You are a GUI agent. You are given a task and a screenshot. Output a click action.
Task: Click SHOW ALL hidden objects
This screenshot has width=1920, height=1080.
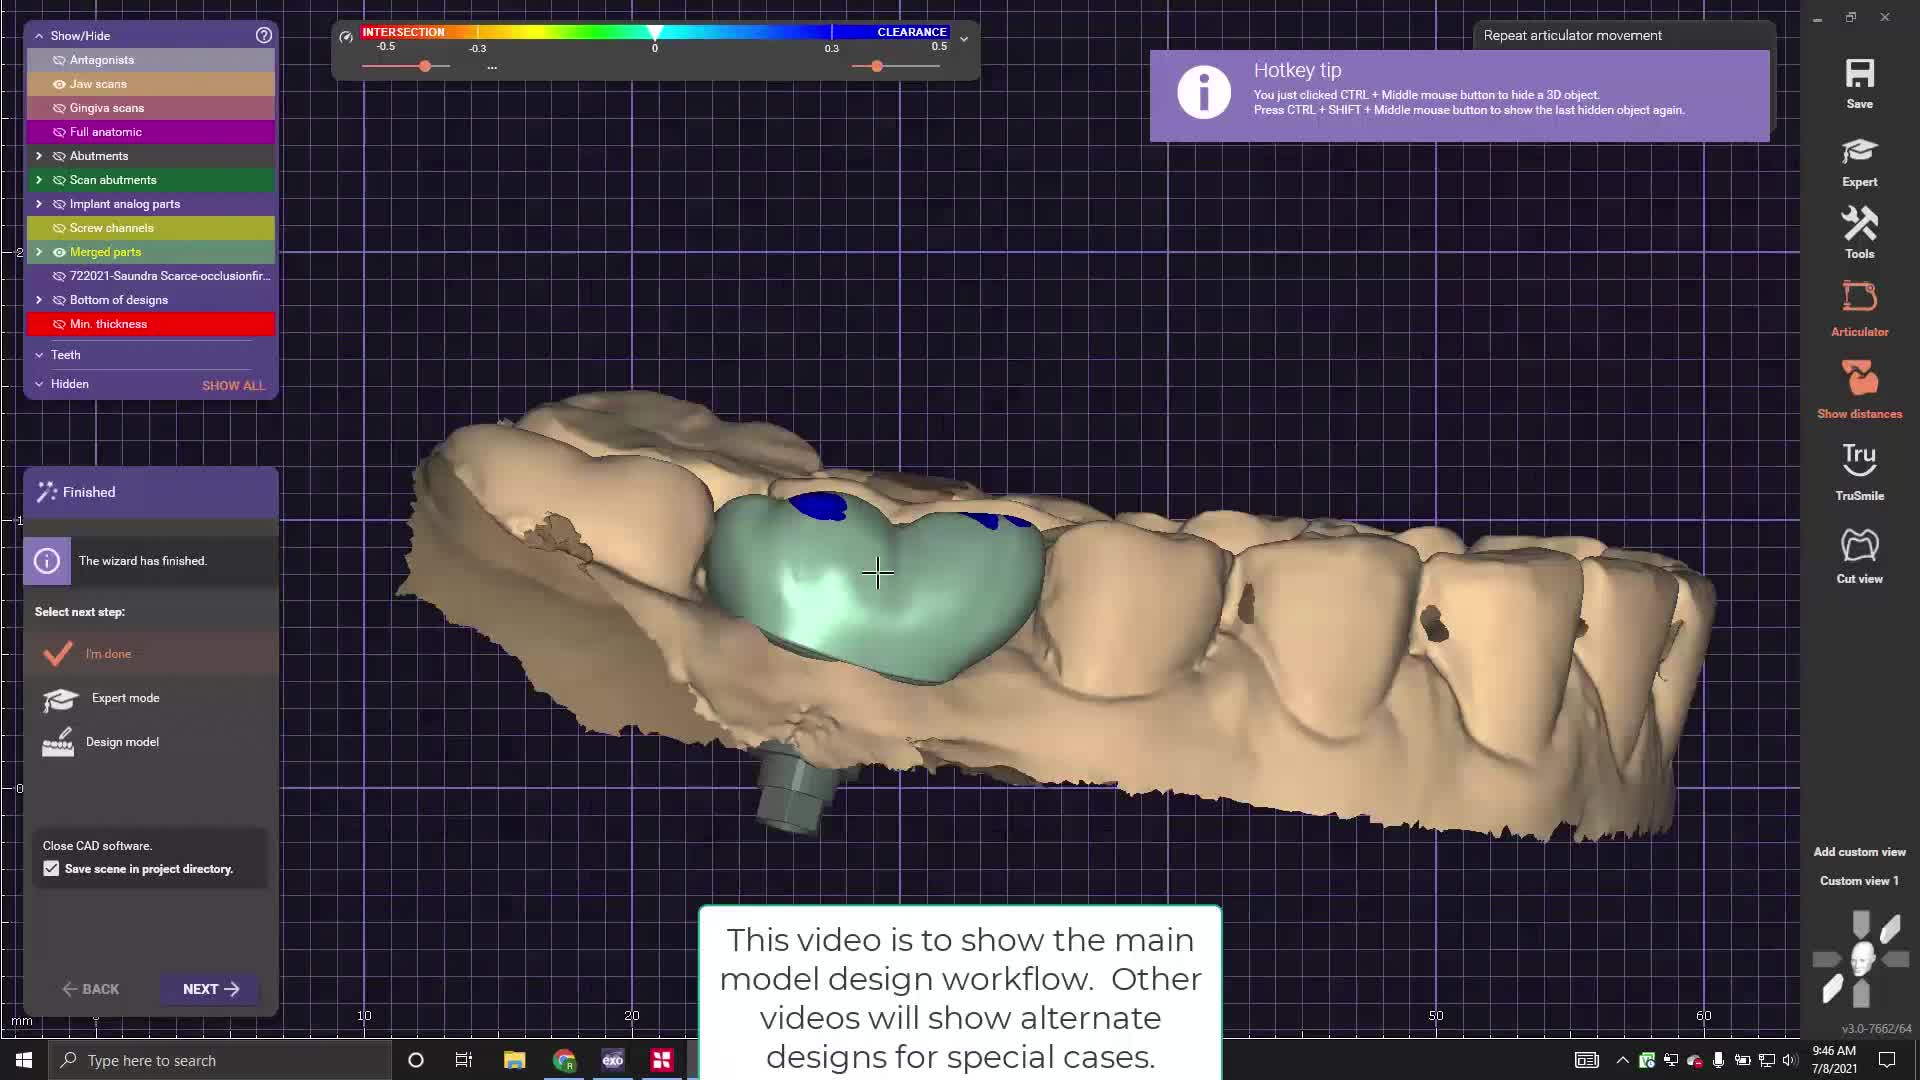pos(234,385)
